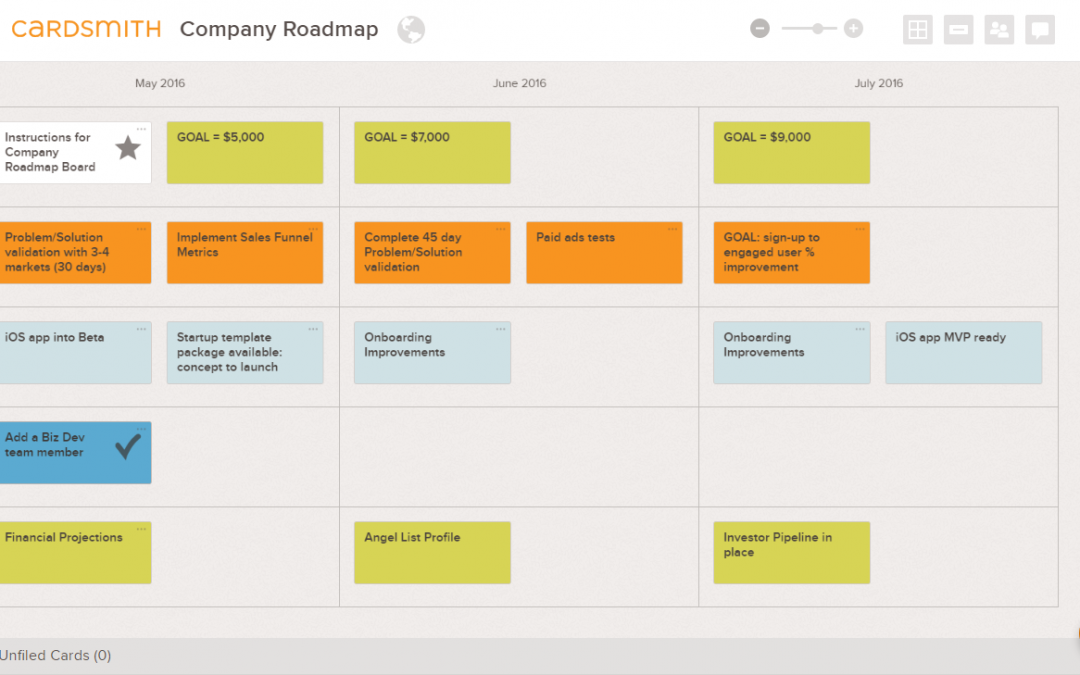The height and width of the screenshot is (675, 1080).
Task: Click the checkmark on Add a Biz Dev card
Action: click(128, 446)
